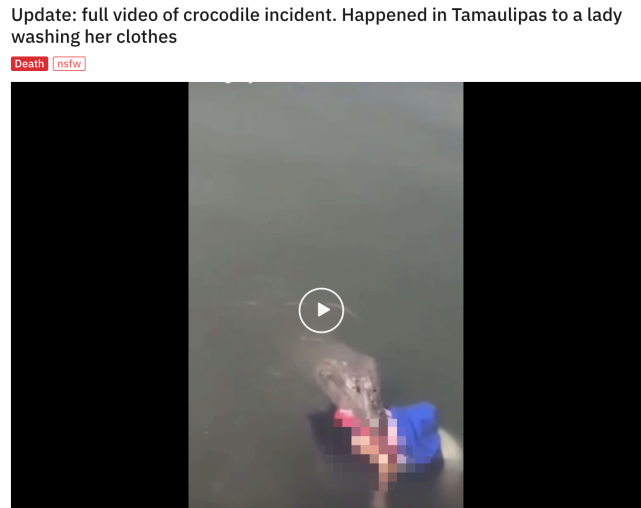
Task: Select the nsfw tag badge
Action: coord(69,64)
